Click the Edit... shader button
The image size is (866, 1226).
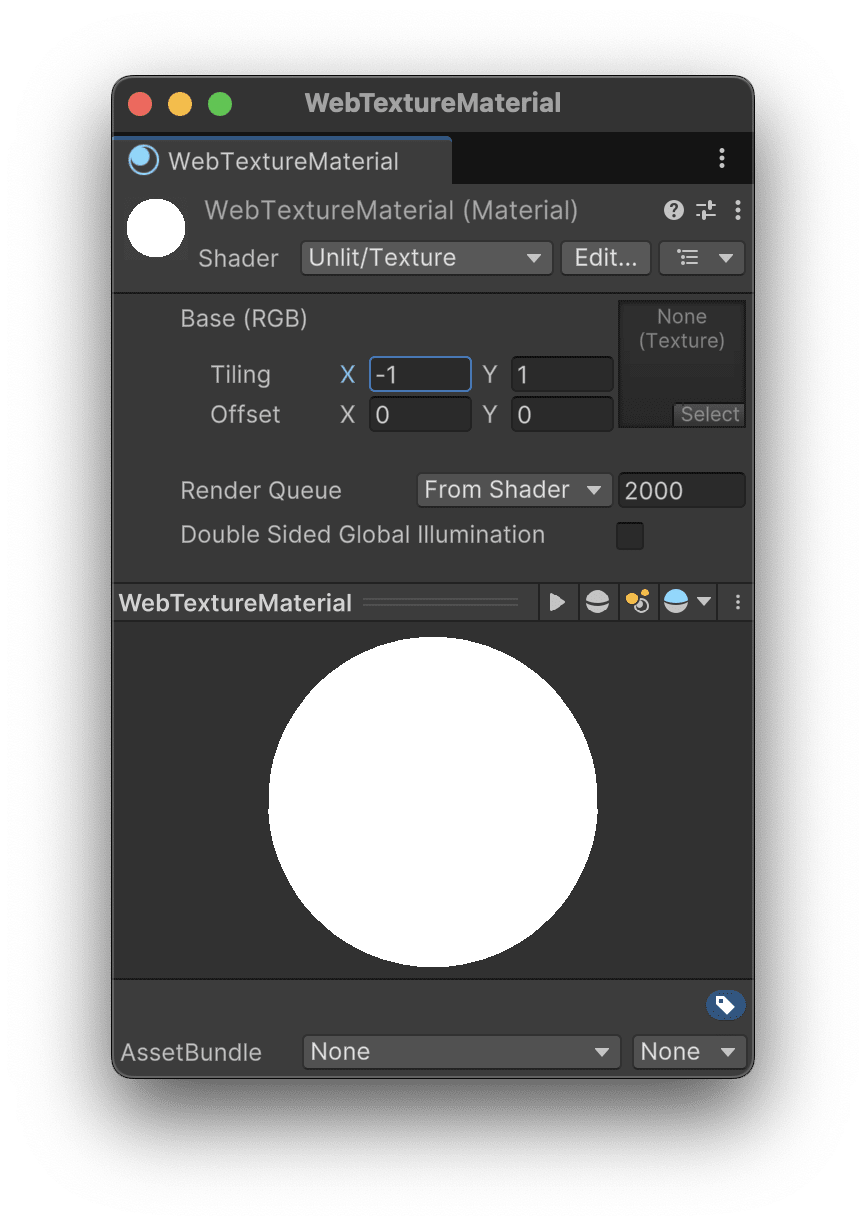[606, 258]
